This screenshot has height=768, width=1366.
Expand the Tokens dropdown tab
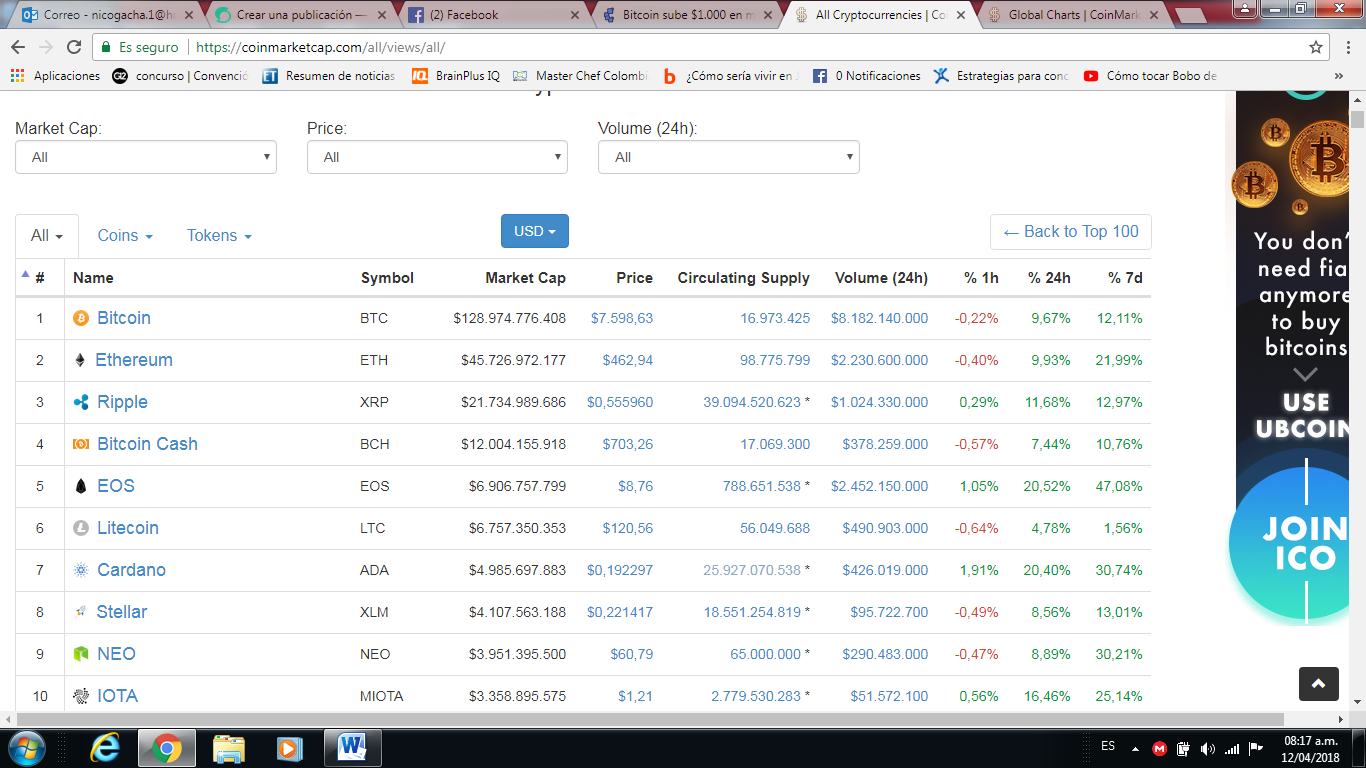[219, 235]
